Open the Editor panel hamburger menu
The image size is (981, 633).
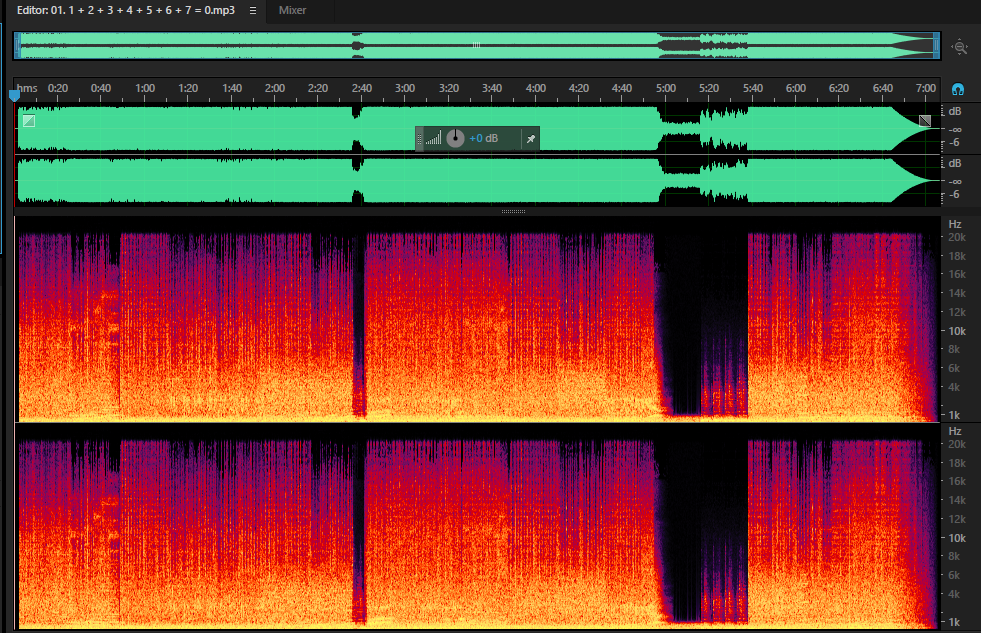point(253,11)
